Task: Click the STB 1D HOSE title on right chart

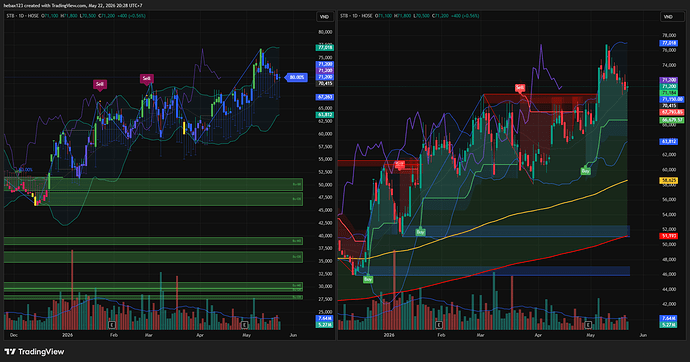Action: (356, 16)
